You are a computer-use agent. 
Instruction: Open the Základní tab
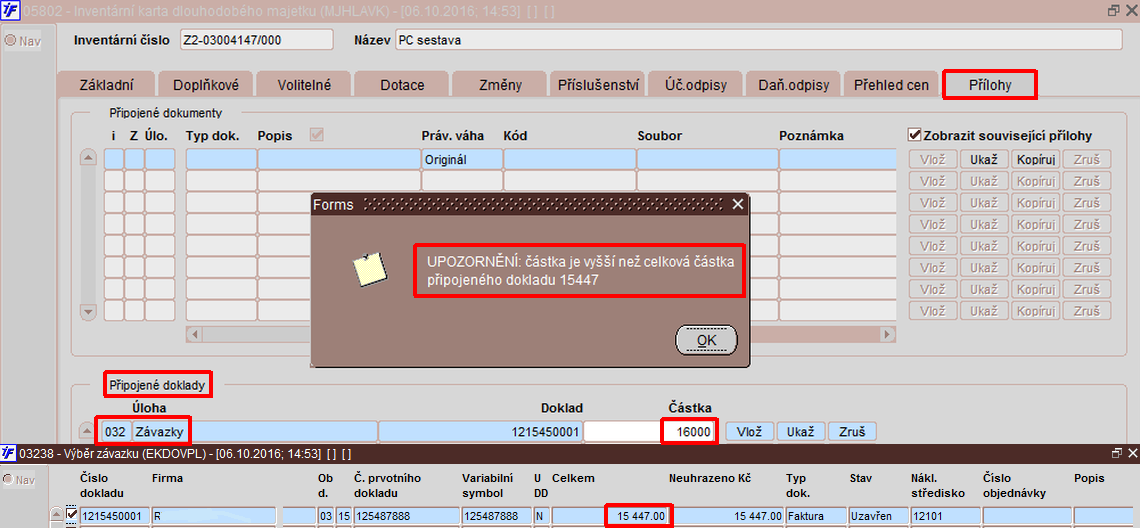click(105, 85)
